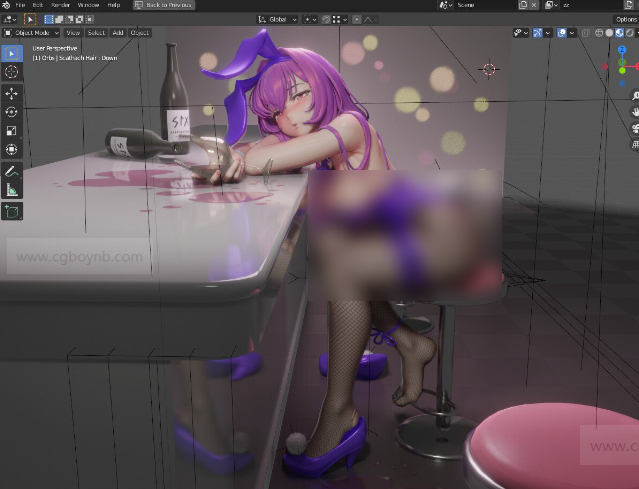Open the Object Mode dropdown

(31, 33)
